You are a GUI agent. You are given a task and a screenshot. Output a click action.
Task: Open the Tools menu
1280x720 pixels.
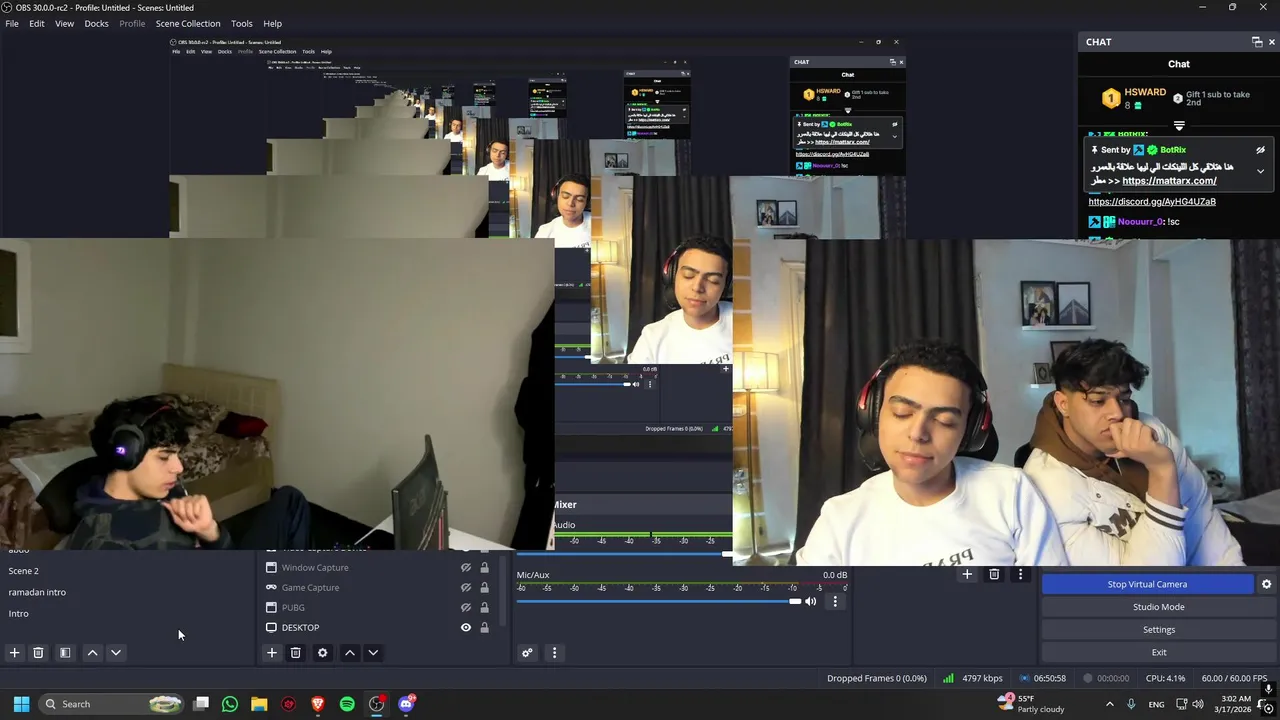tap(242, 23)
